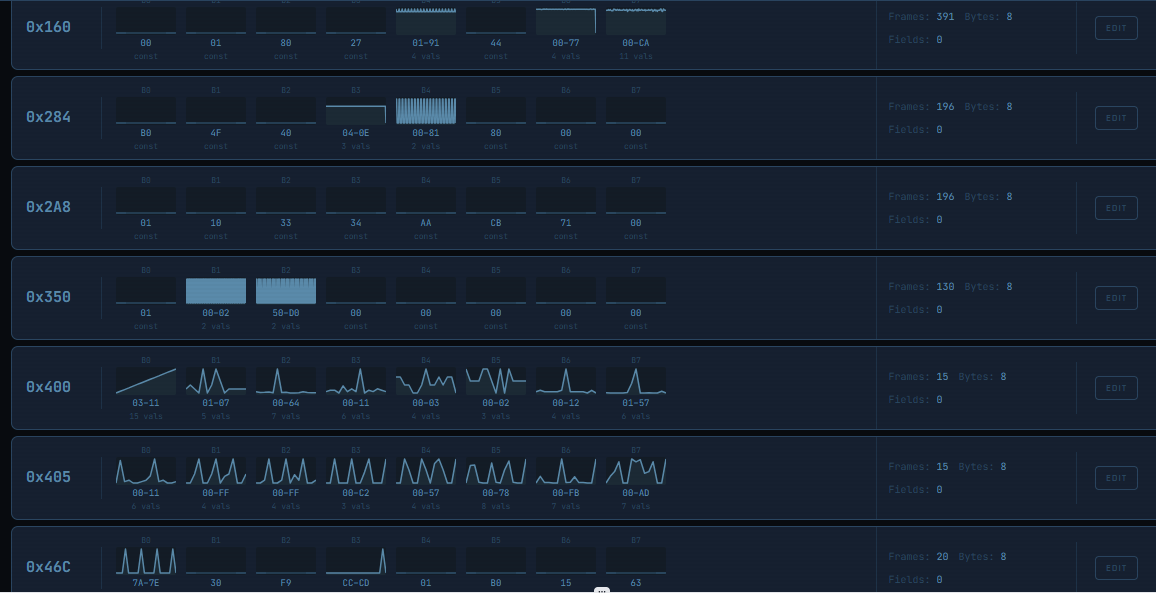The width and height of the screenshot is (1156, 593).
Task: Click the B0 spike chart in row 0x46C
Action: click(x=146, y=561)
